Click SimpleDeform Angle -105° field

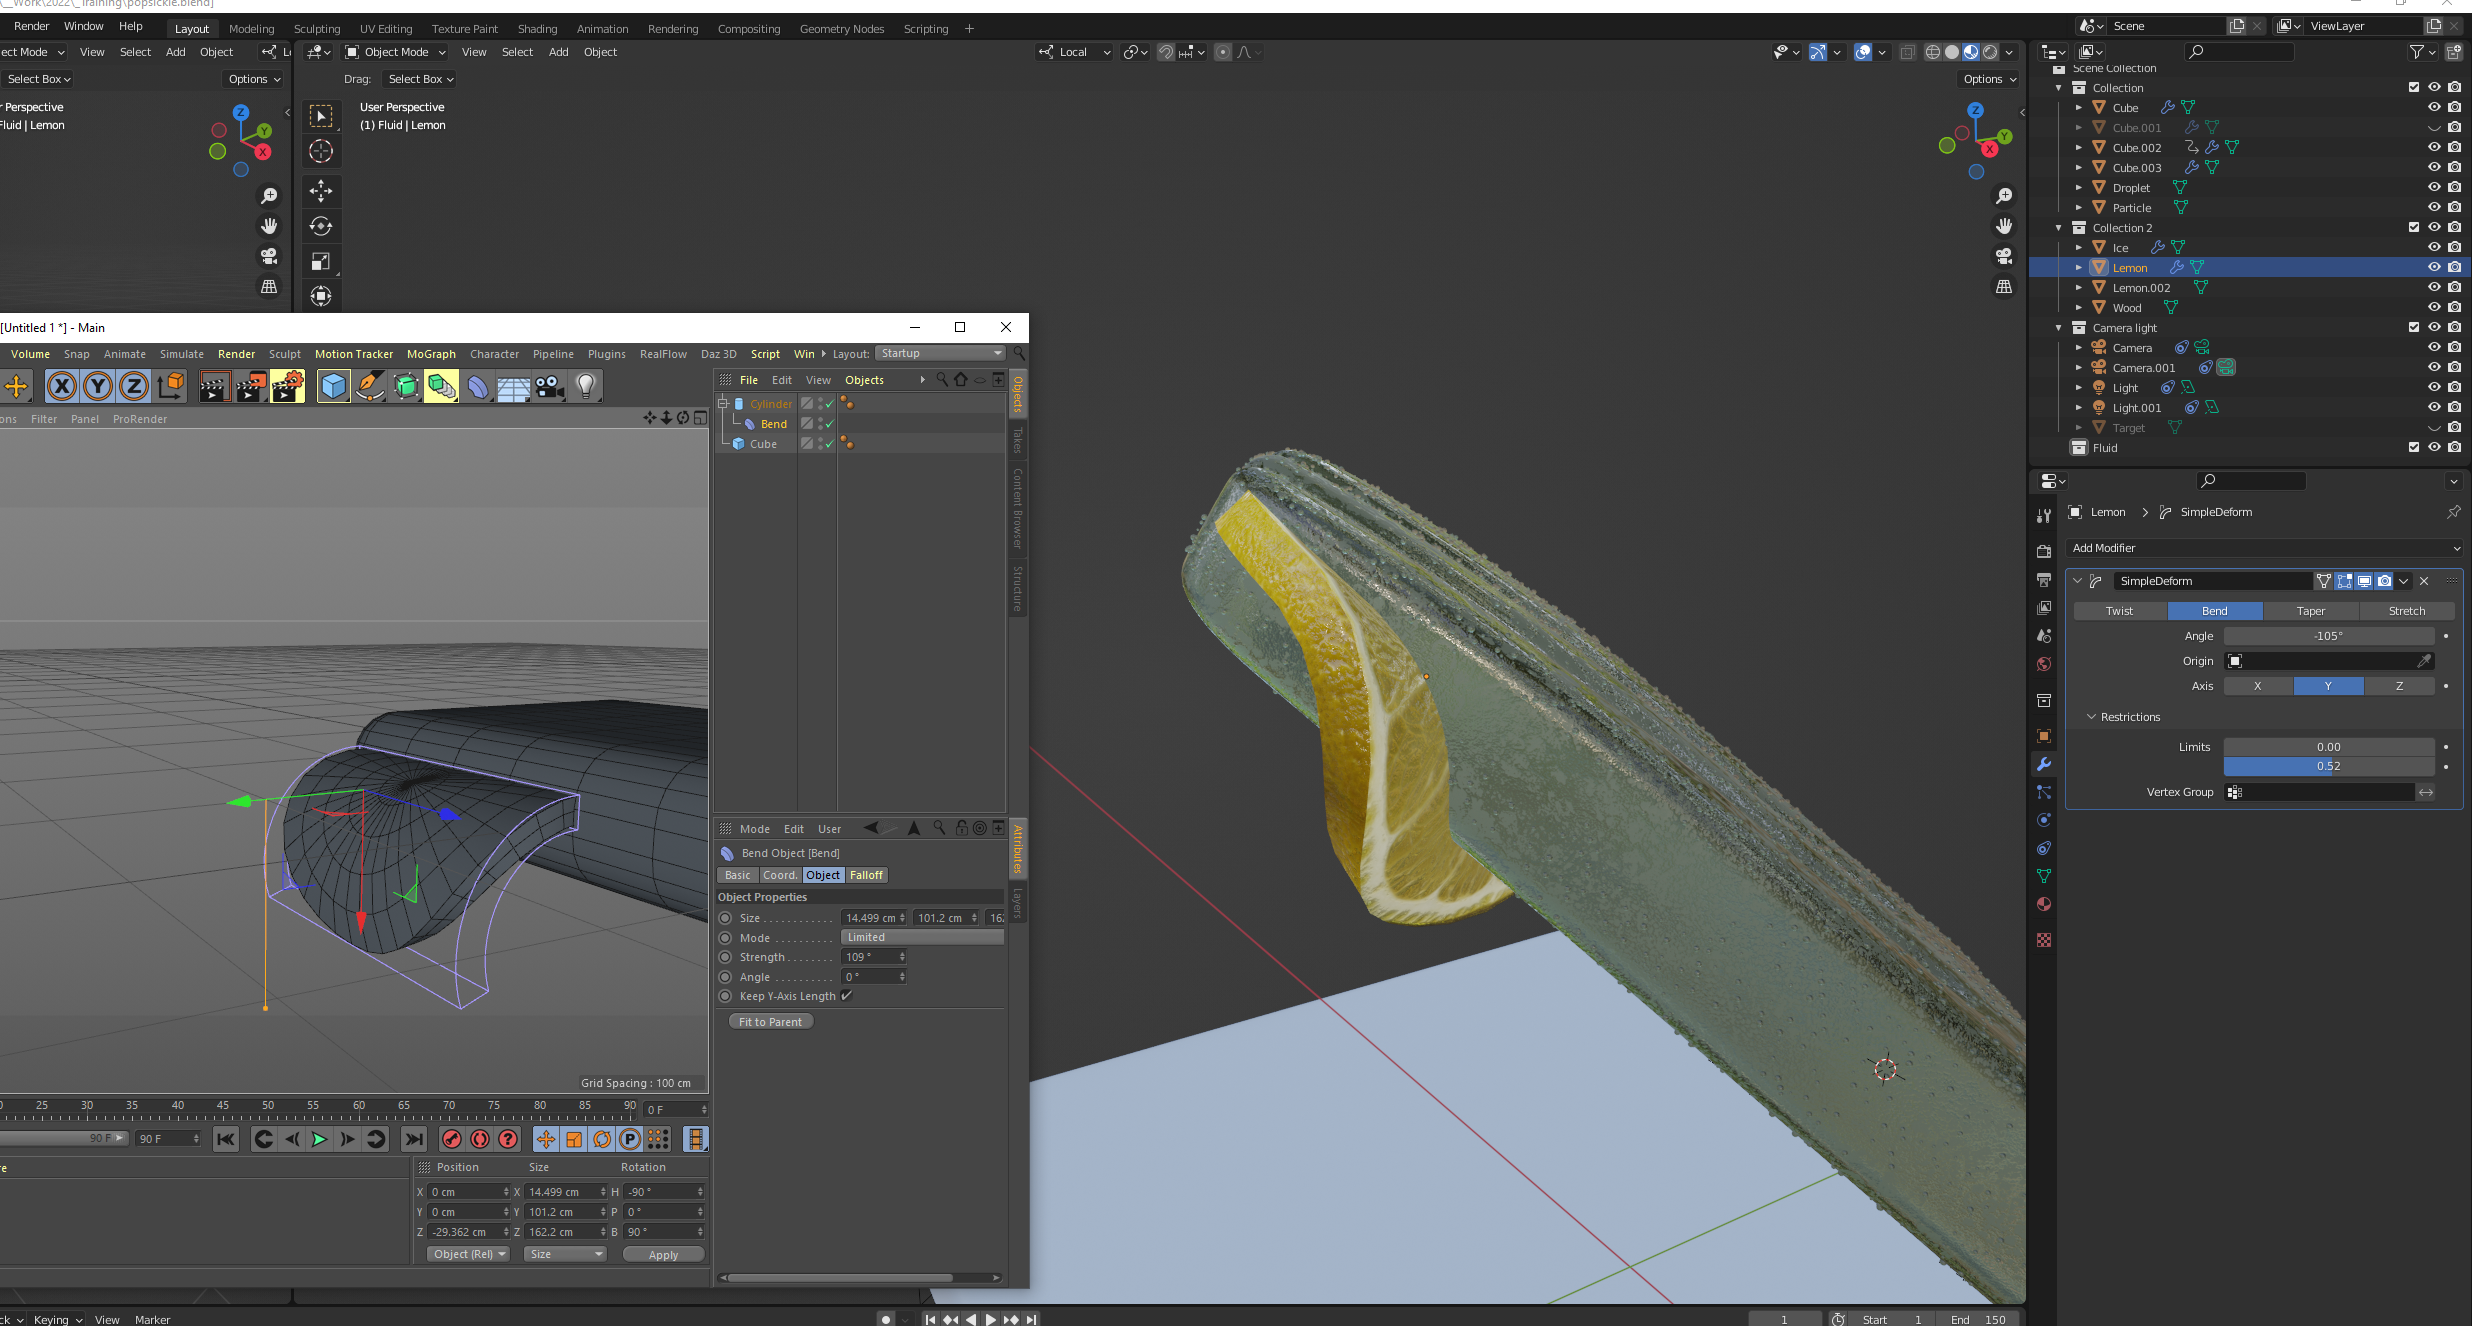pyautogui.click(x=2329, y=636)
